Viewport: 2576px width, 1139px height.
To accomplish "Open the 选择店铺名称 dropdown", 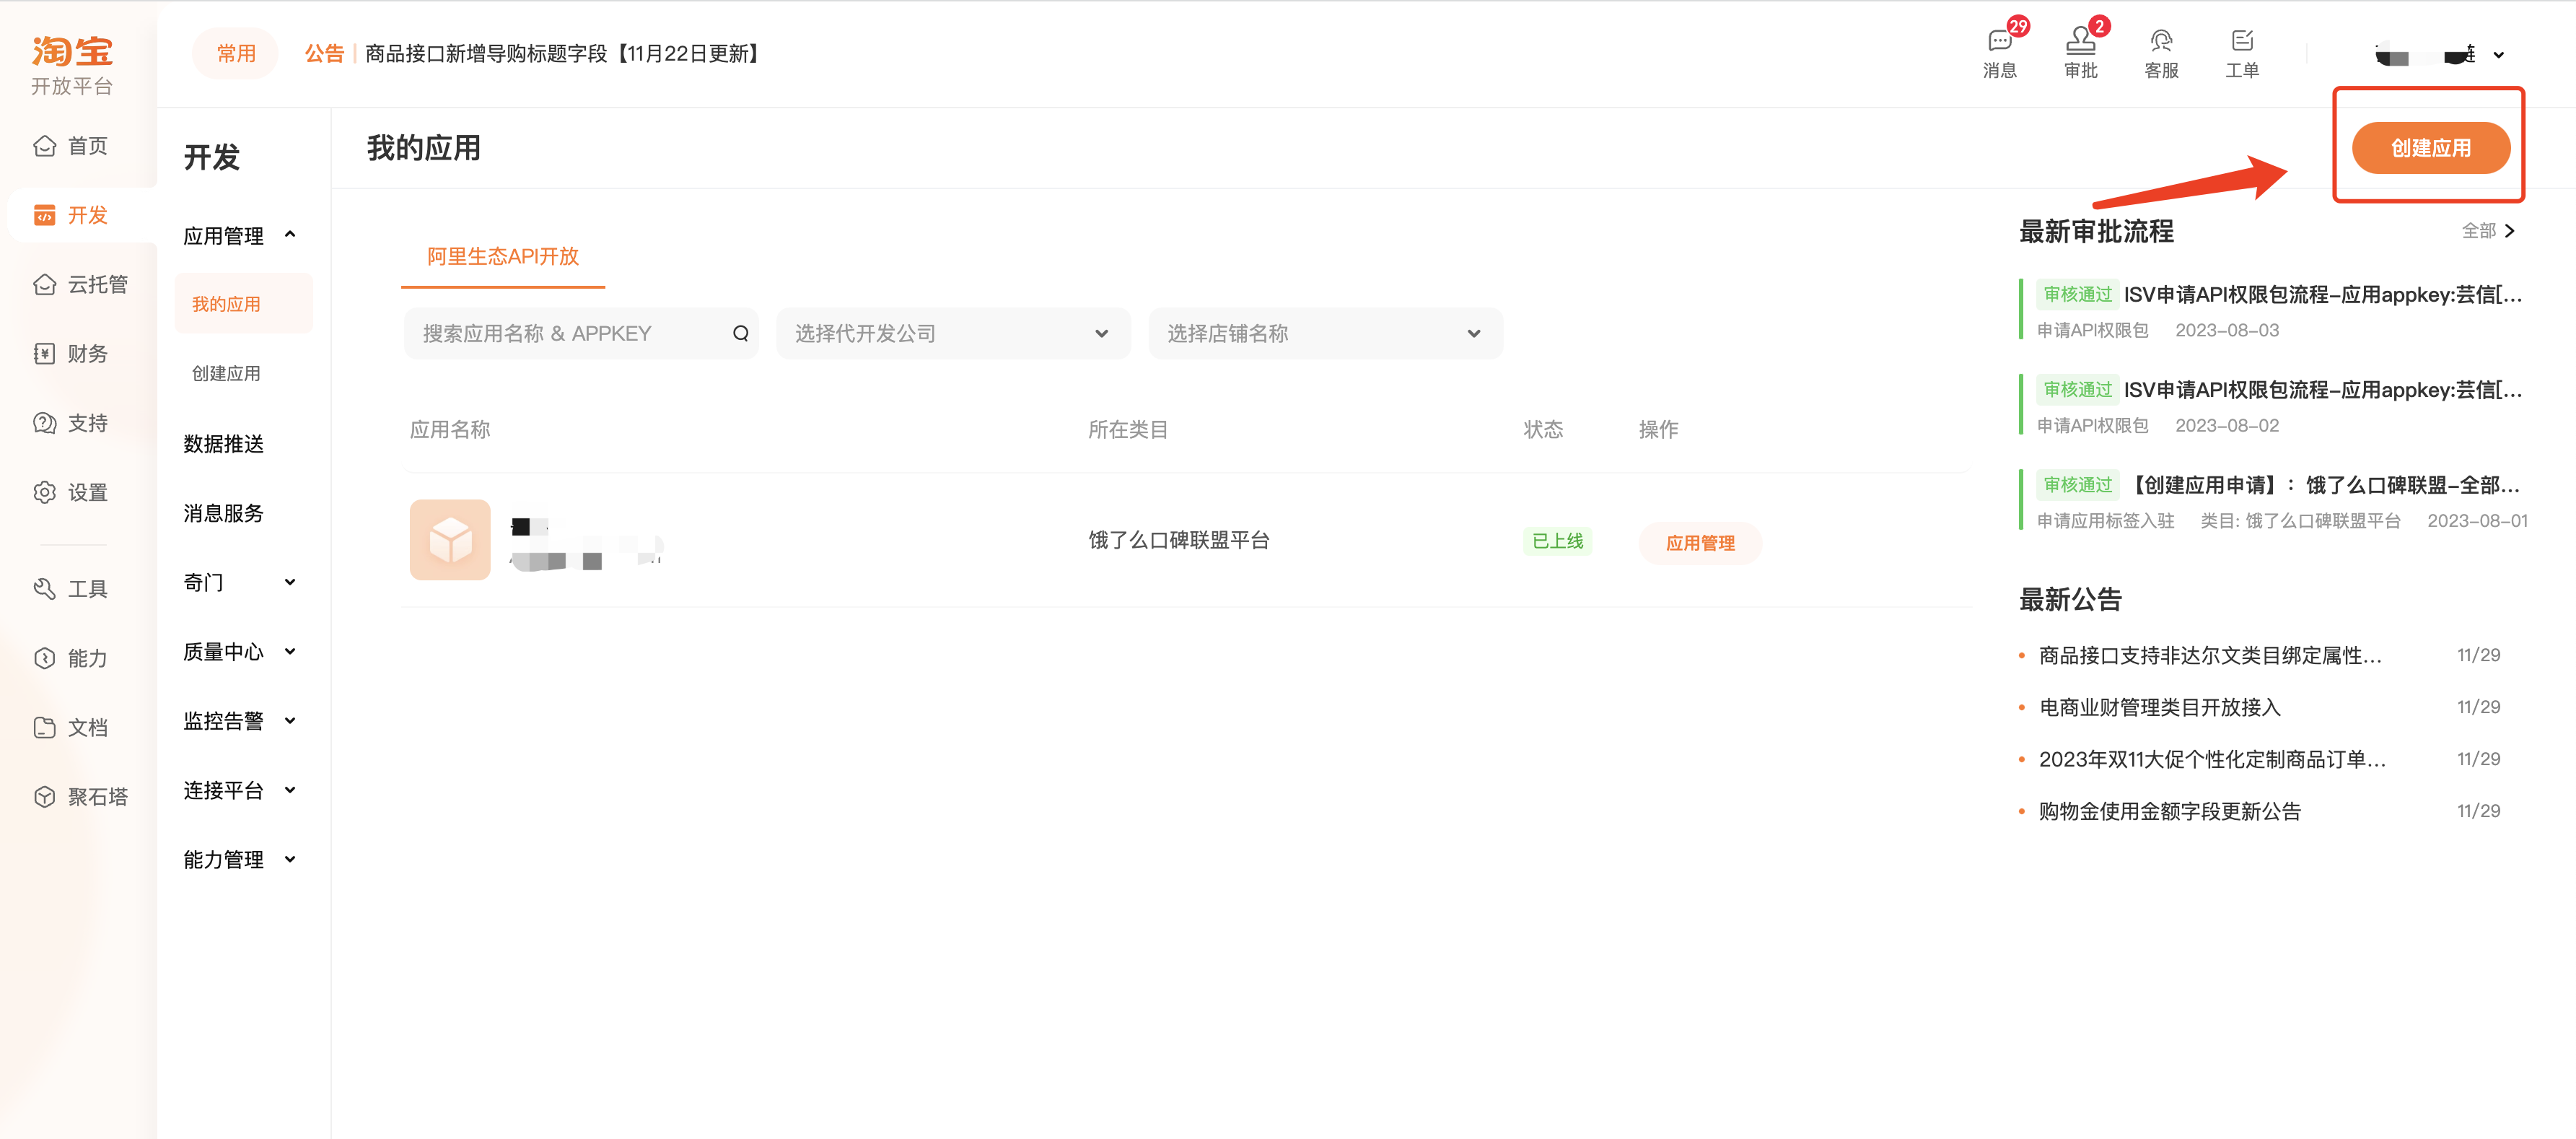I will pos(1324,333).
